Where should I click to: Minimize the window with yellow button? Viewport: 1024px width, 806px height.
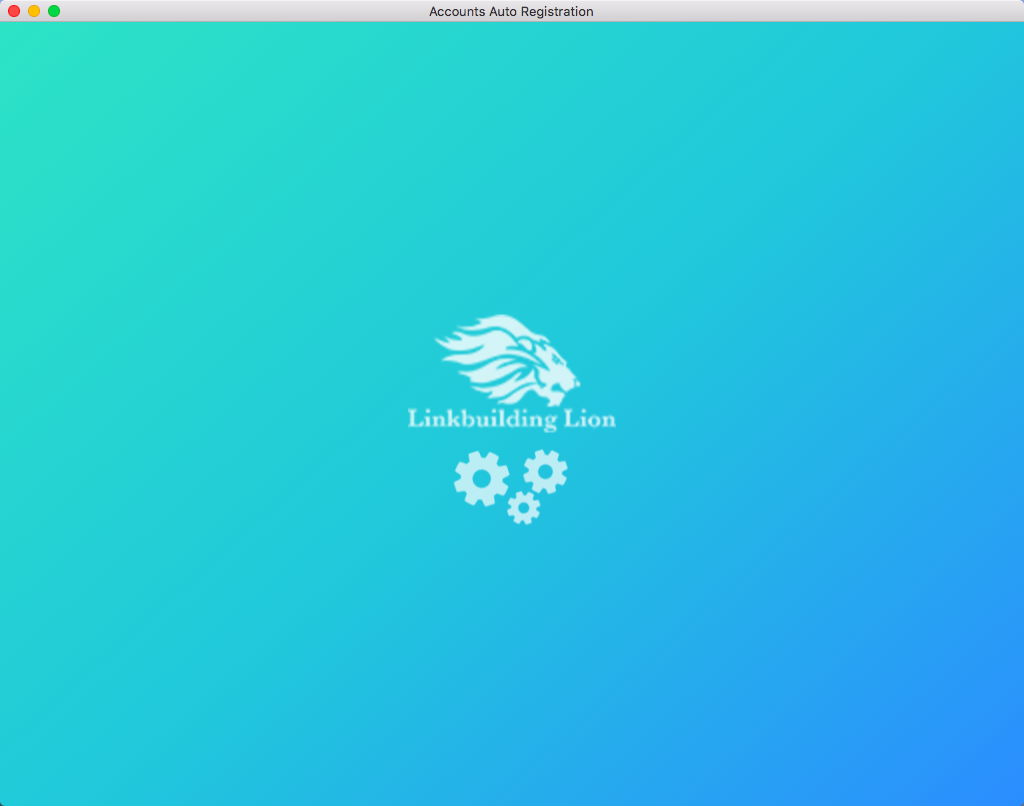click(34, 11)
